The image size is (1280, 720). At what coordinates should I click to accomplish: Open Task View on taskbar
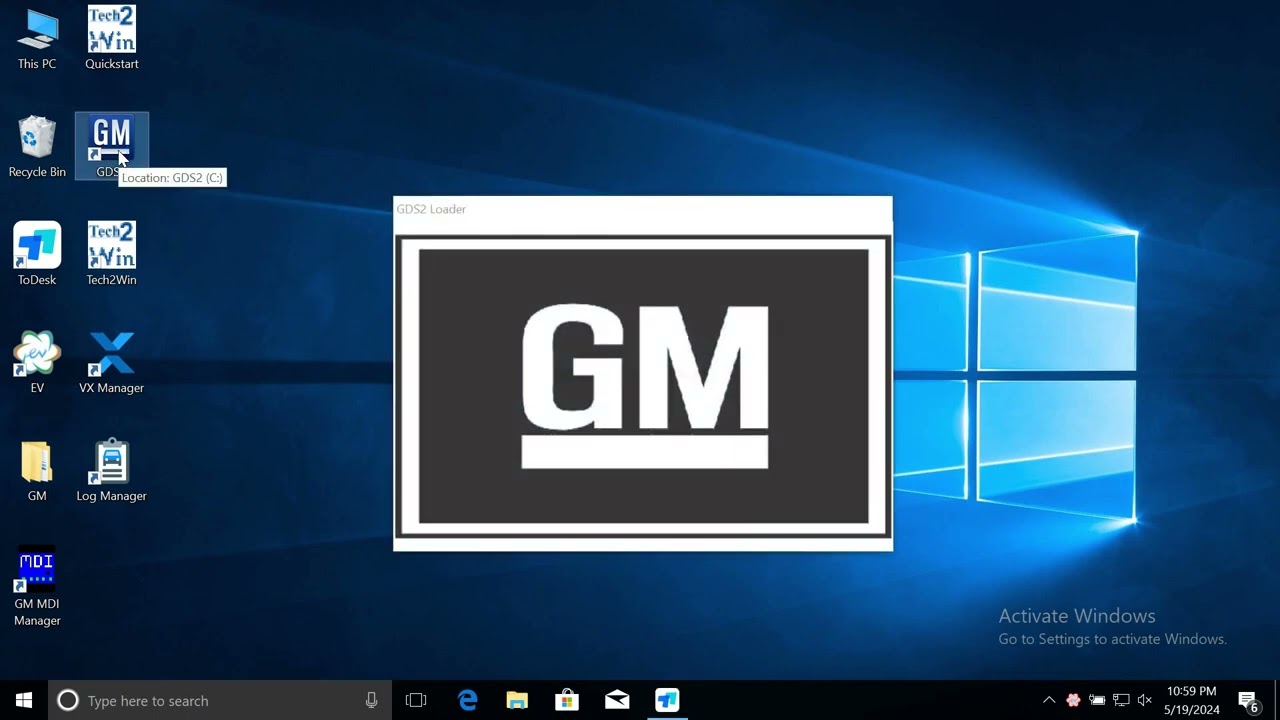[416, 700]
